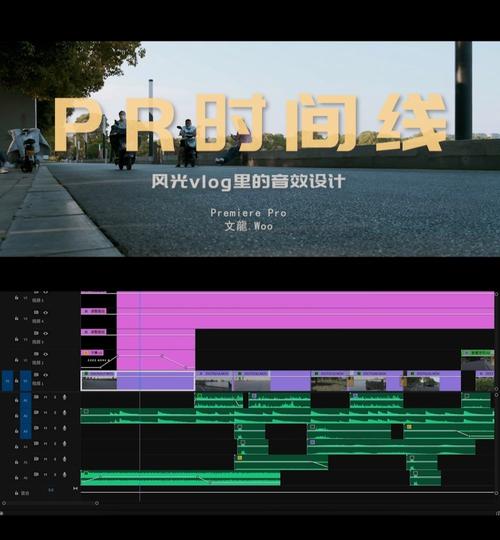500x540 pixels.
Task: Toggle sync lock on audio track A2
Action: click(x=36, y=412)
